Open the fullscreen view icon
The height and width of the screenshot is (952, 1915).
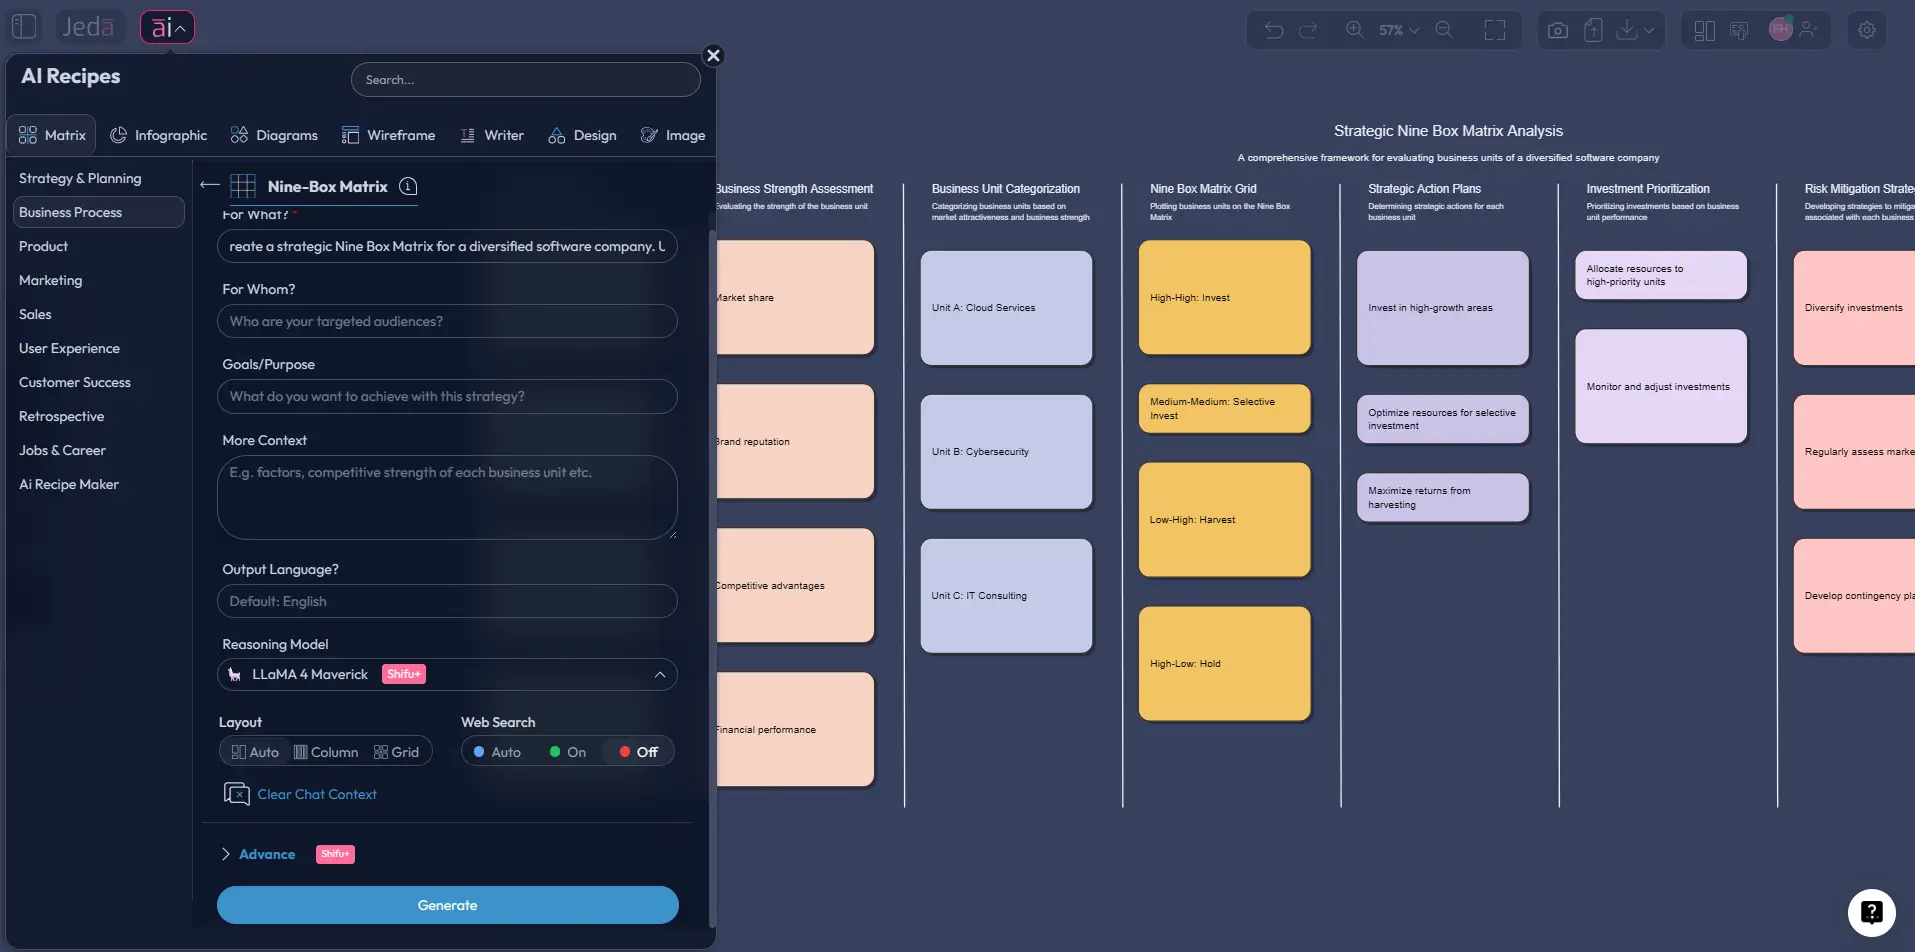pos(1494,29)
